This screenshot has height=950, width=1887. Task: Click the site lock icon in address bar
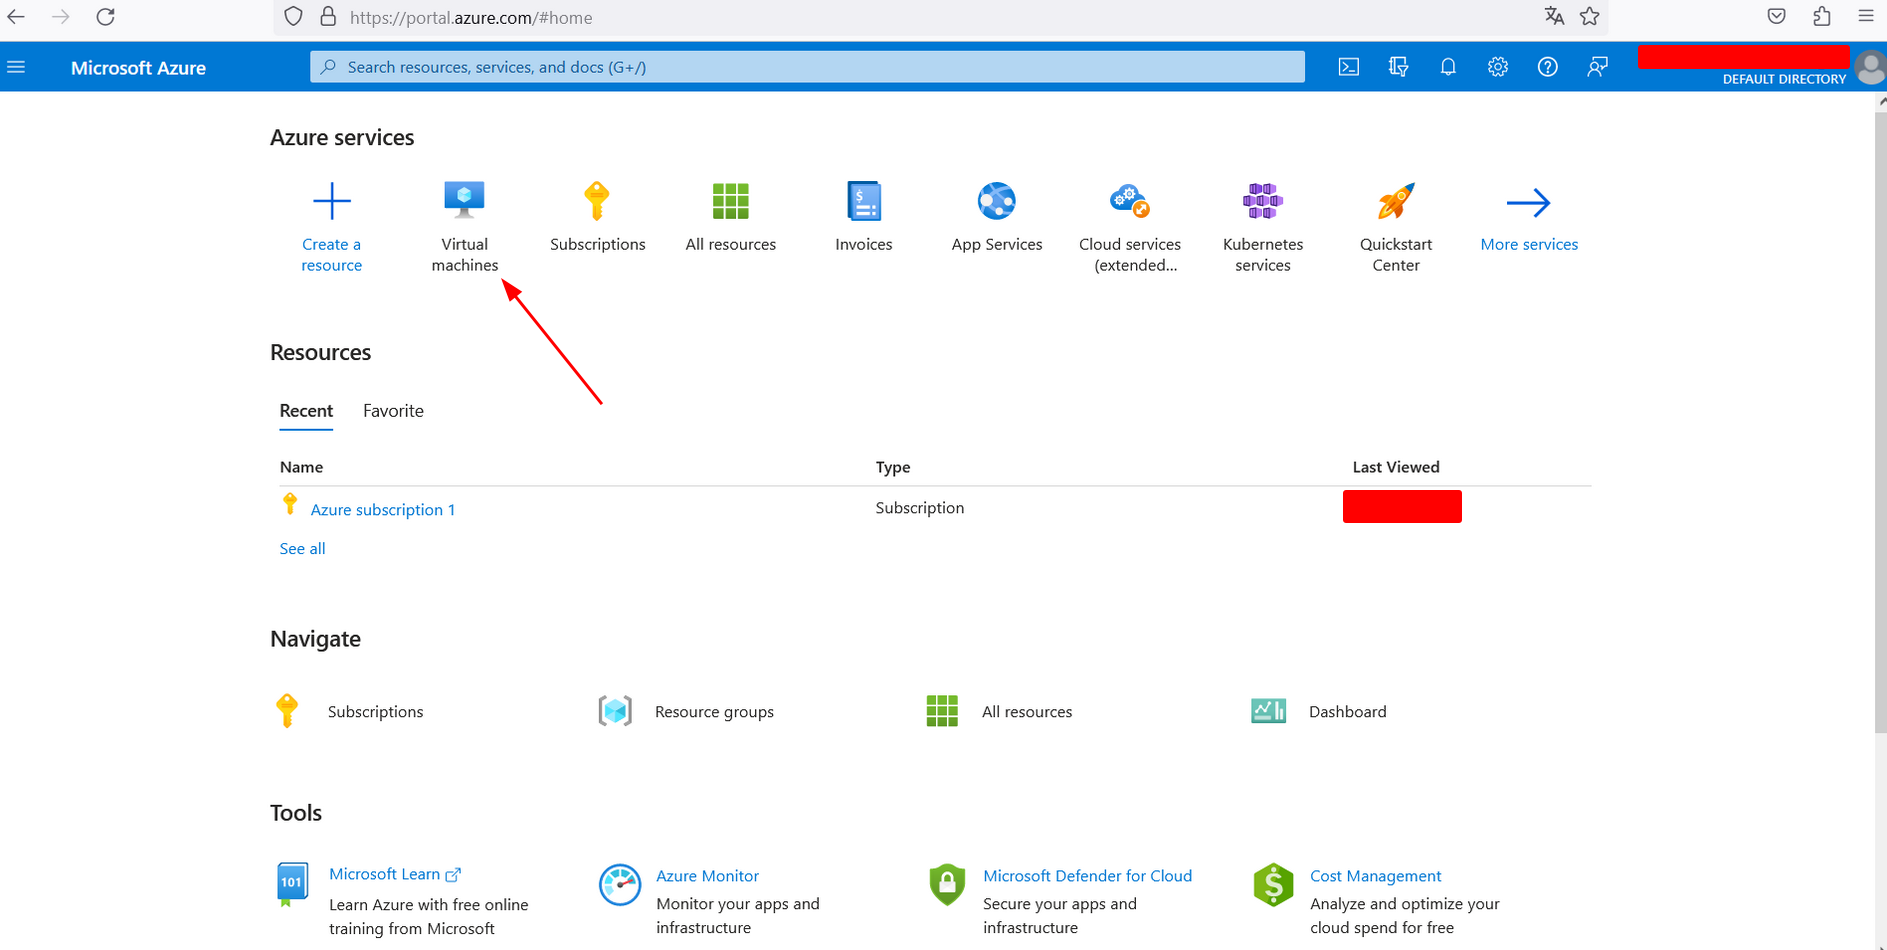point(327,17)
